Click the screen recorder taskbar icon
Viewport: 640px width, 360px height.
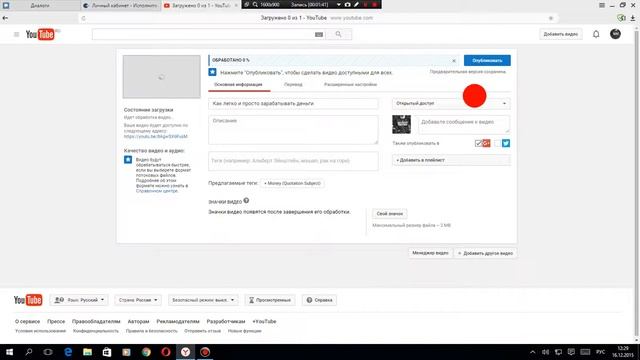[x=205, y=352]
